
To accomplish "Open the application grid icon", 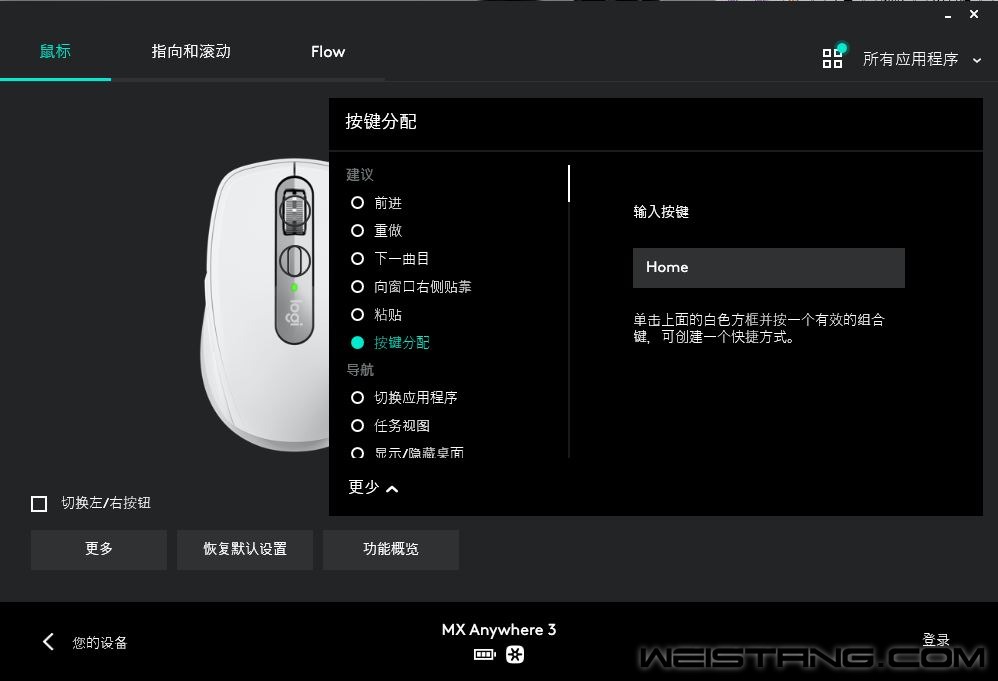I will [833, 59].
